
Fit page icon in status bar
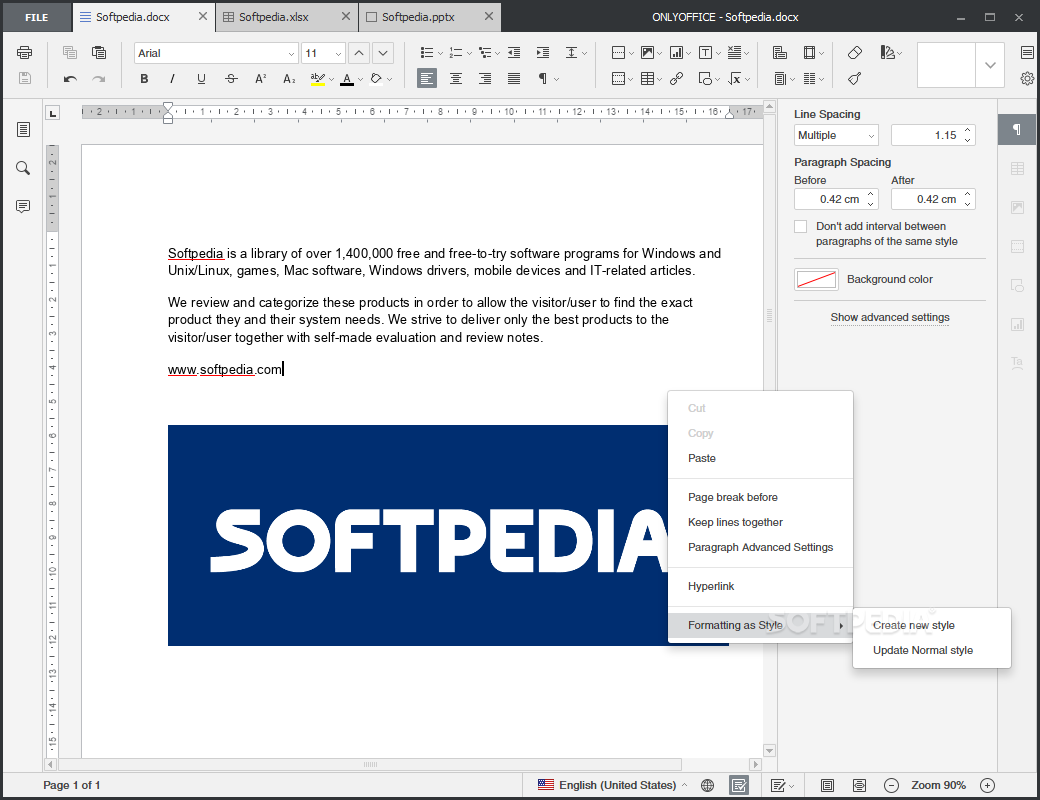point(827,785)
